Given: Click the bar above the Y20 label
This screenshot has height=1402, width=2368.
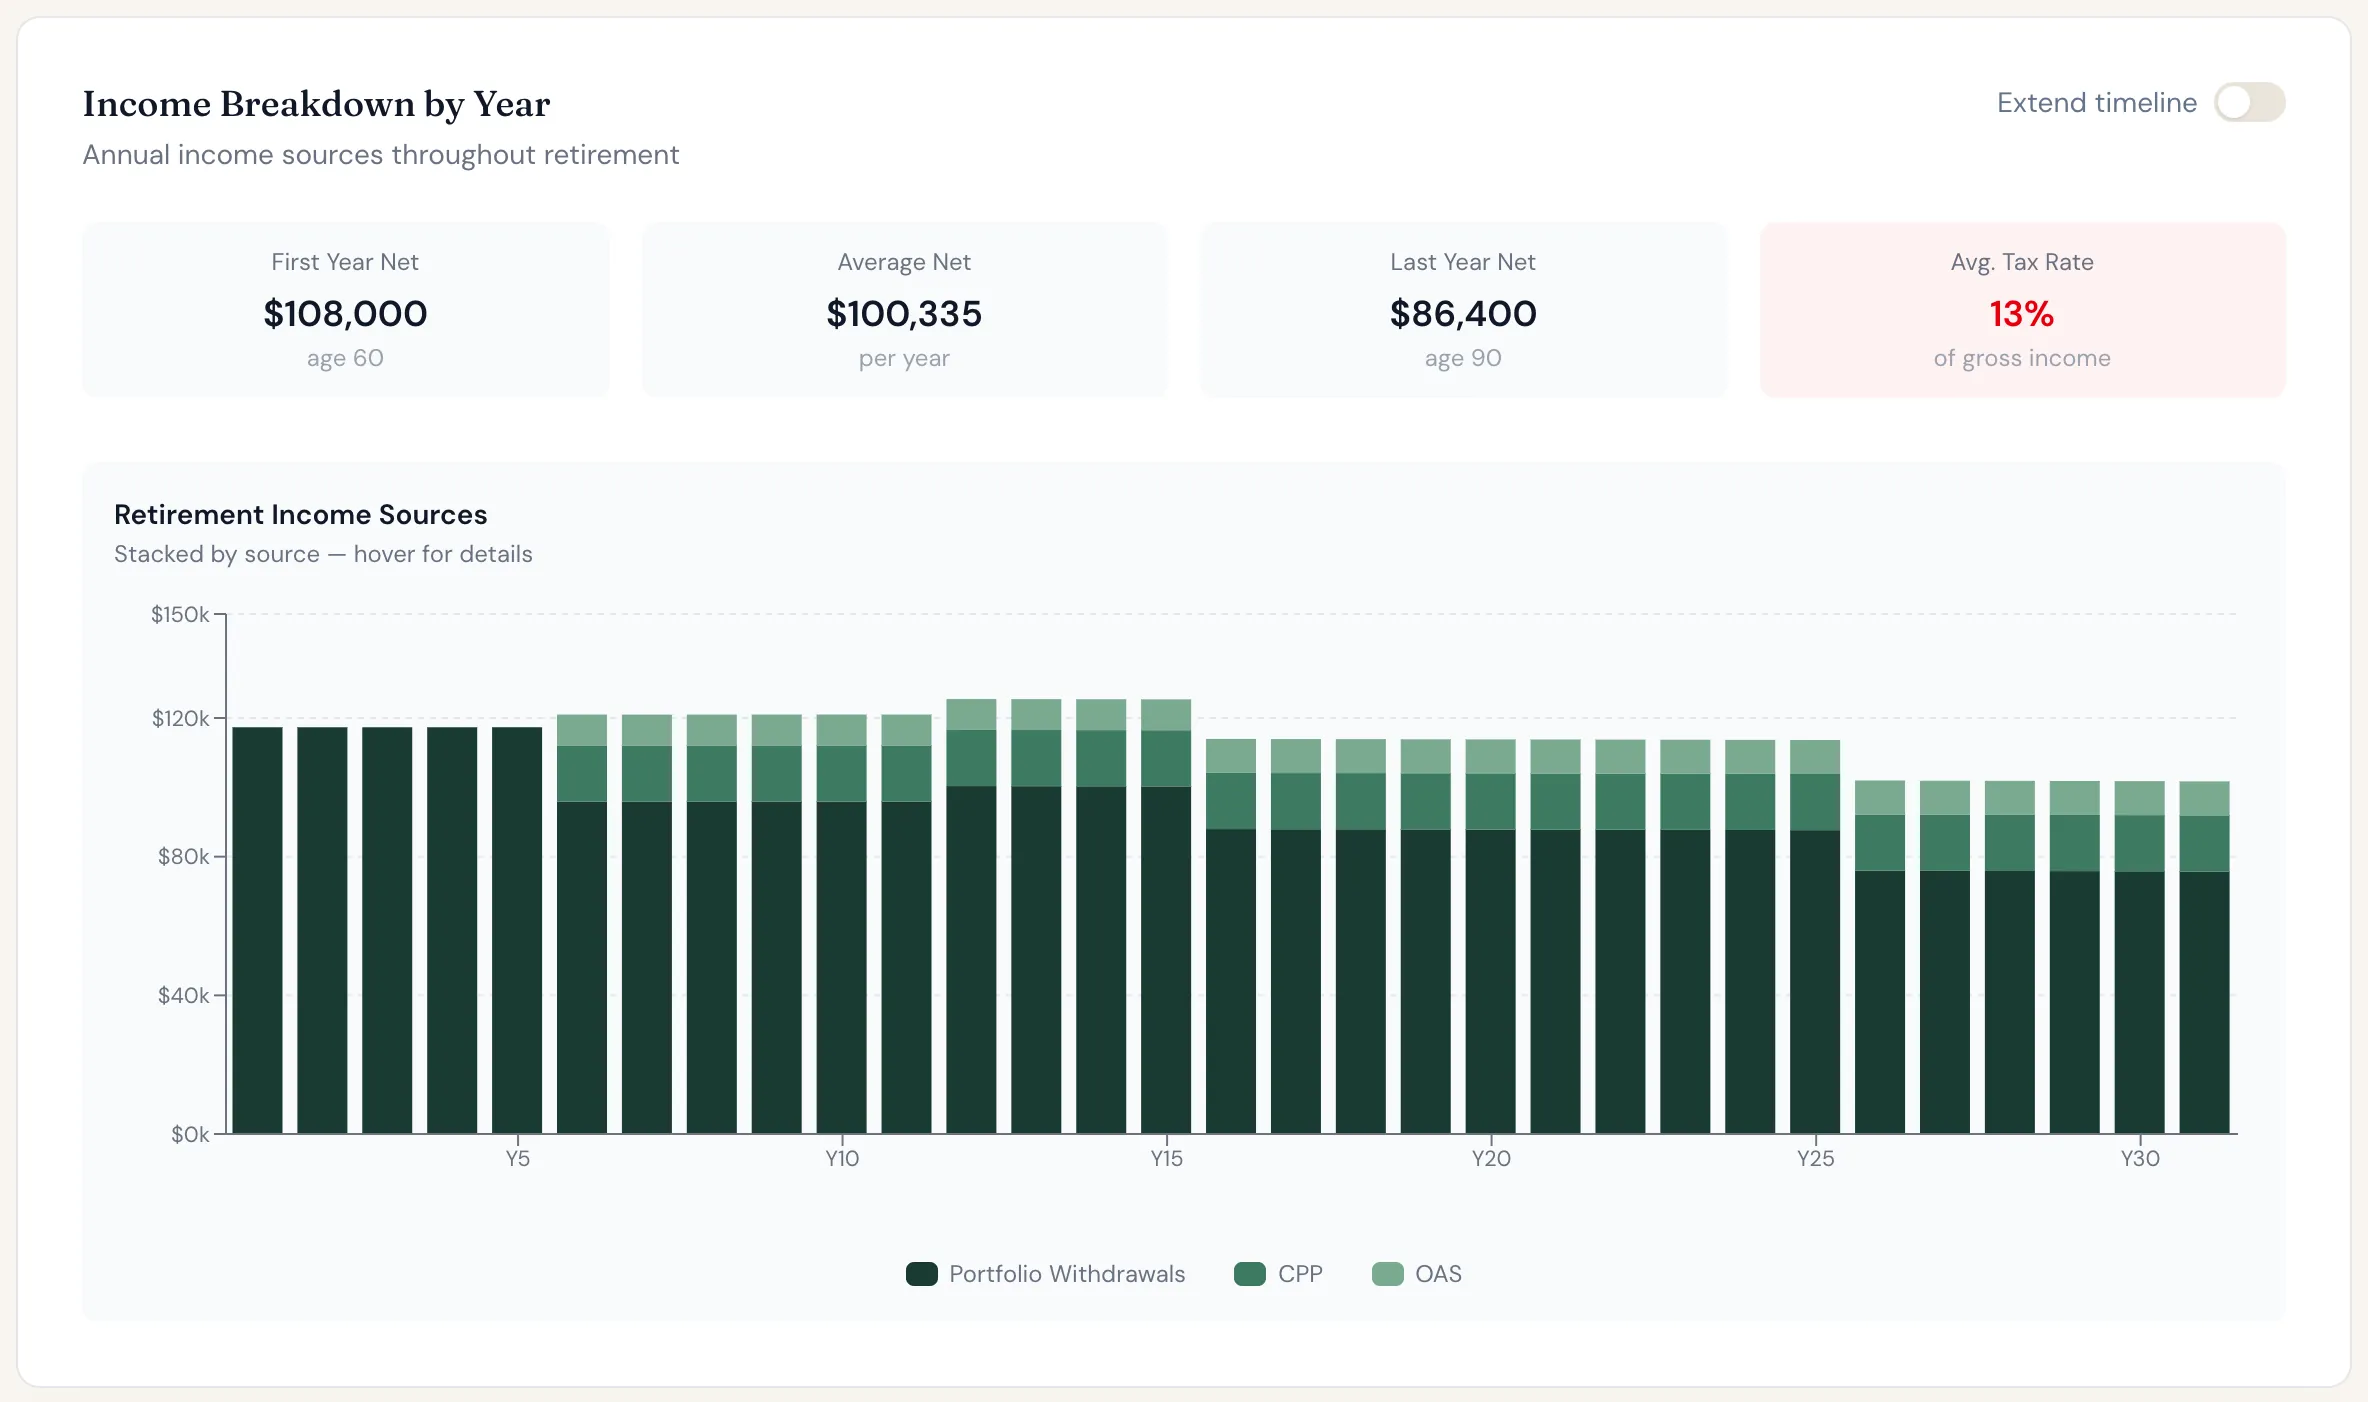Looking at the screenshot, I should [x=1491, y=936].
